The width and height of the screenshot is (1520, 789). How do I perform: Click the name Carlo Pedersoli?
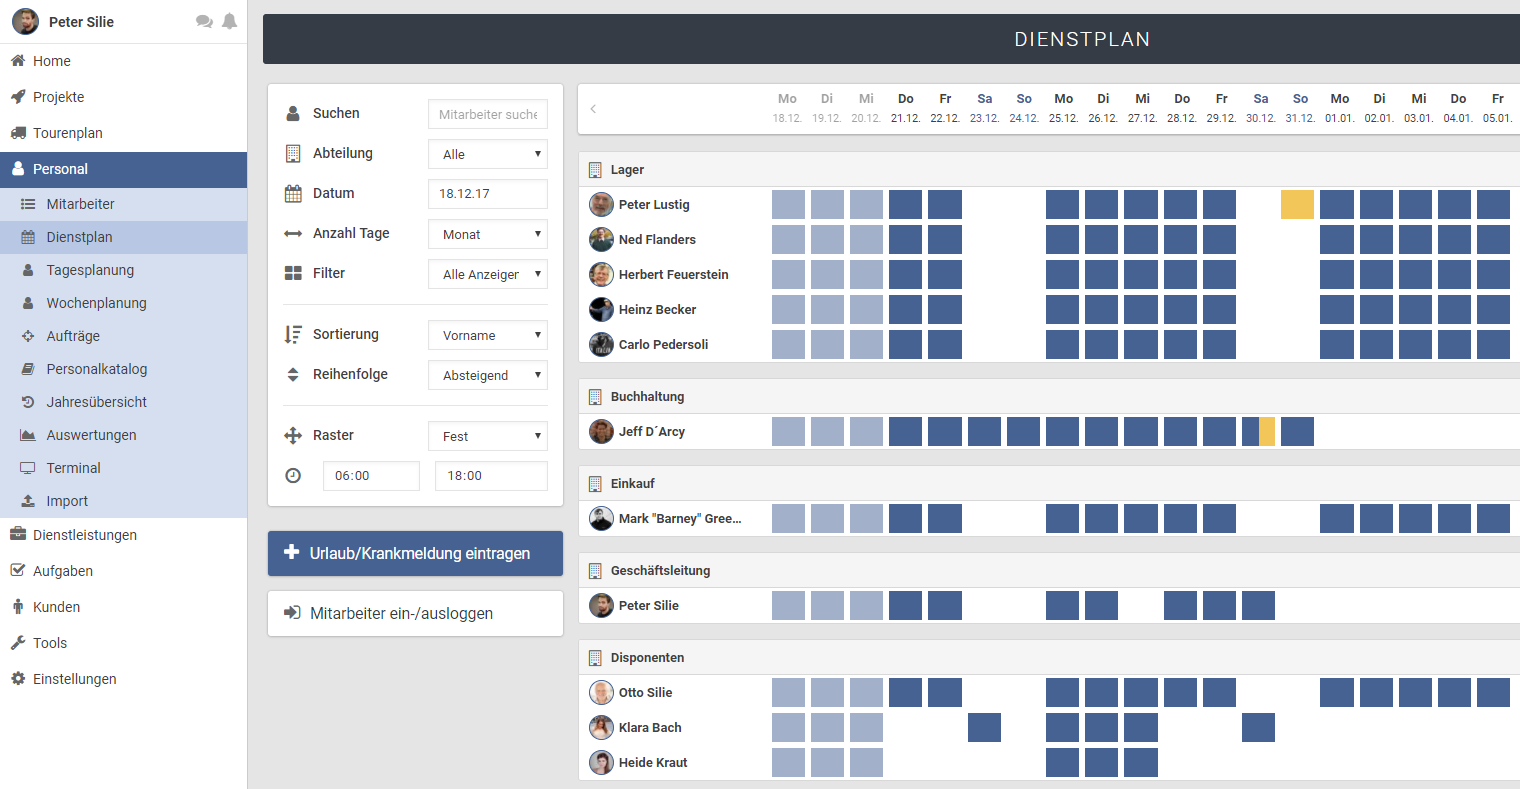(x=663, y=344)
